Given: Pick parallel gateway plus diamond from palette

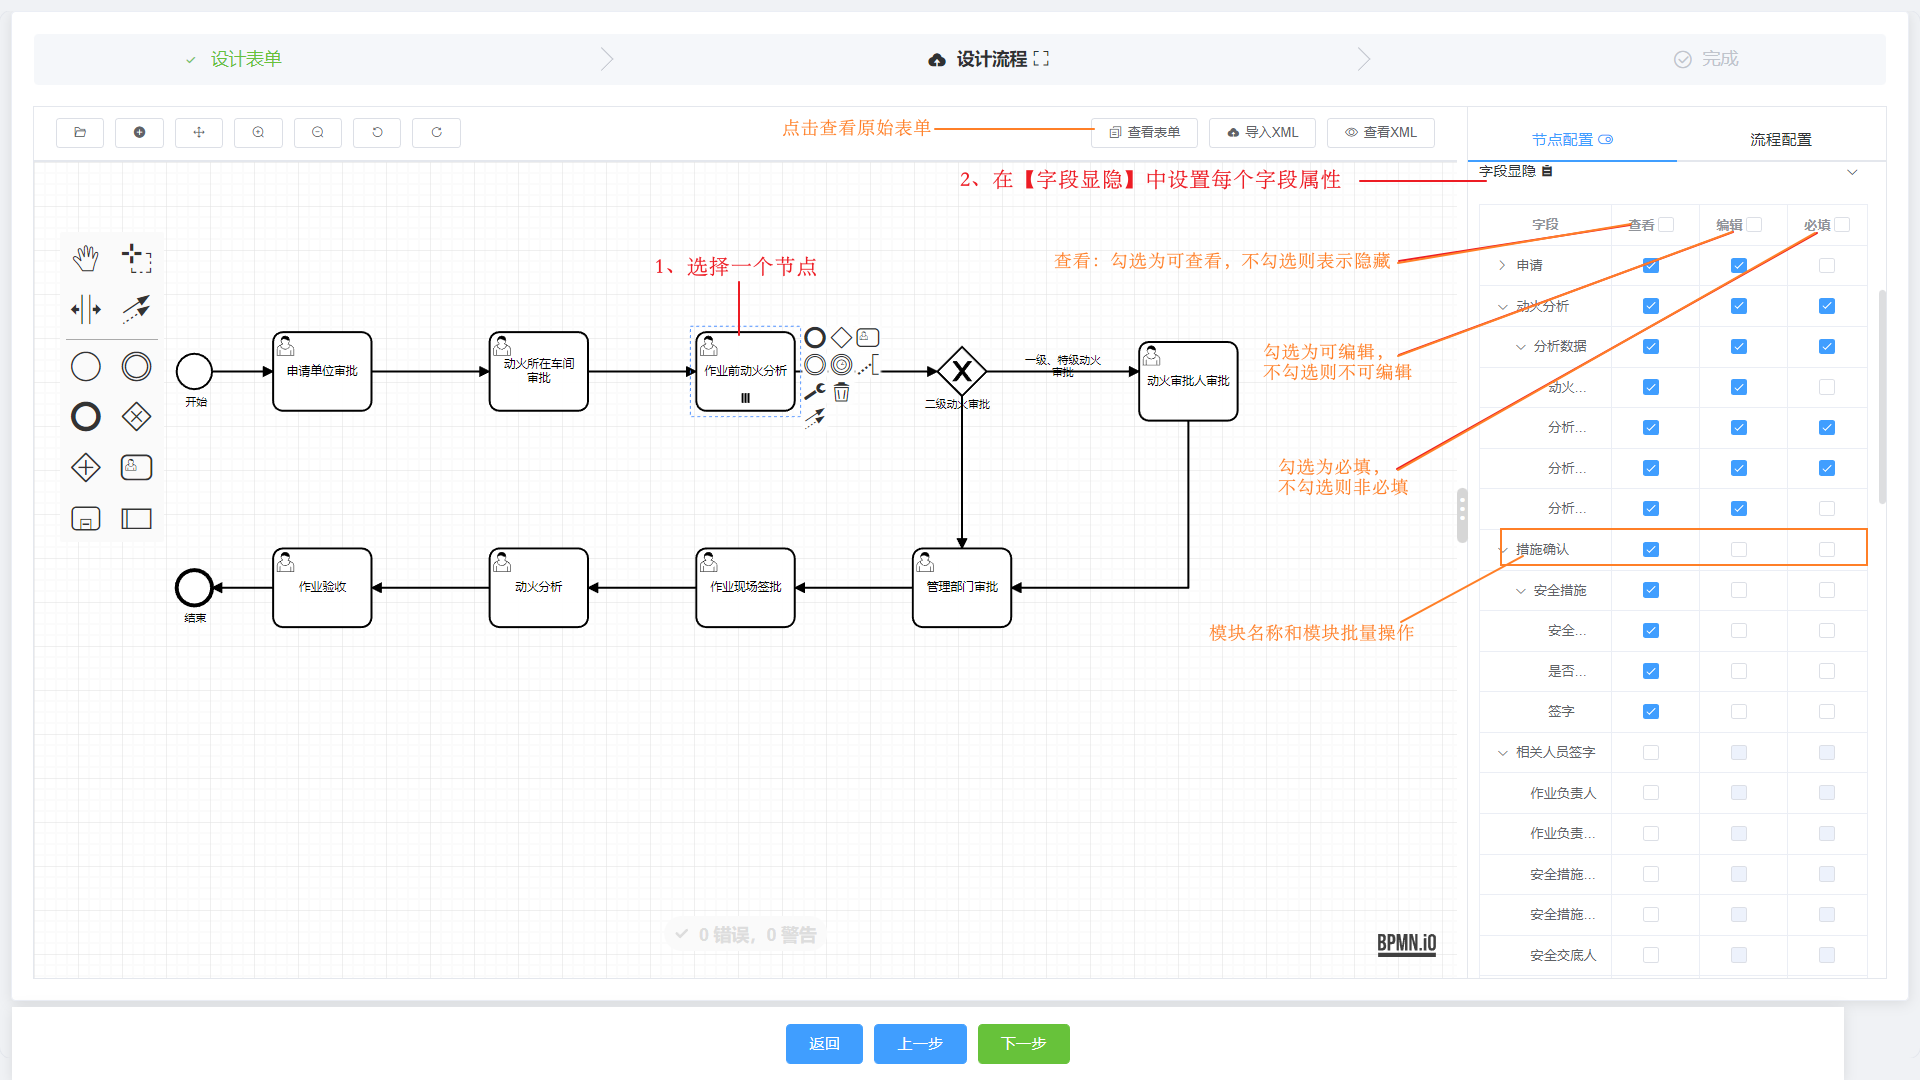Looking at the screenshot, I should (86, 467).
